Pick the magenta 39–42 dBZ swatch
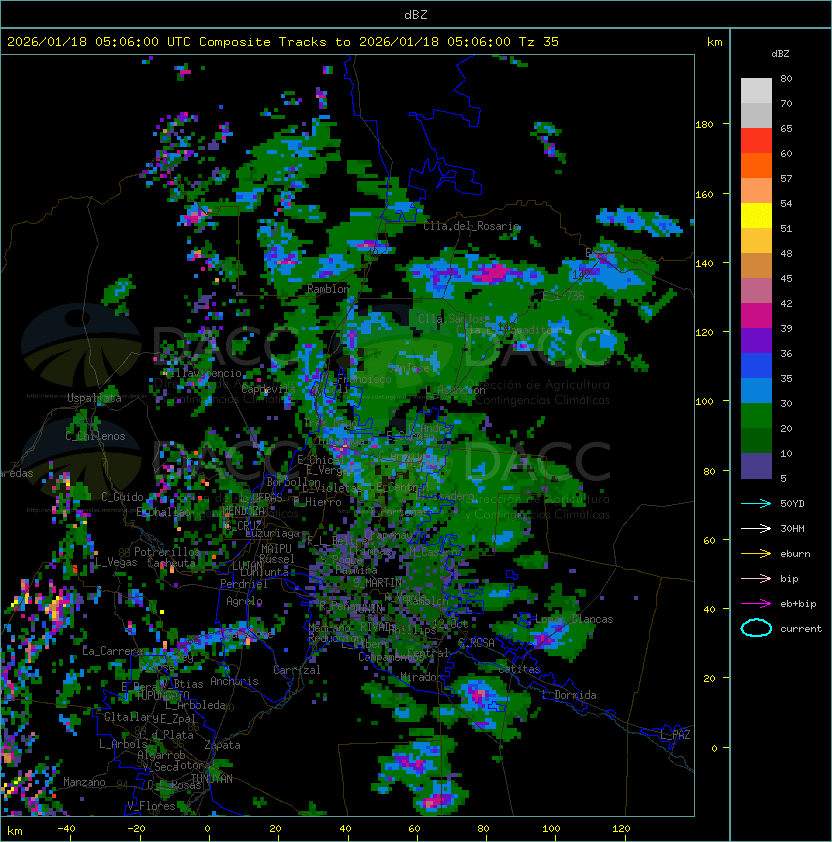This screenshot has width=832, height=842. (756, 316)
